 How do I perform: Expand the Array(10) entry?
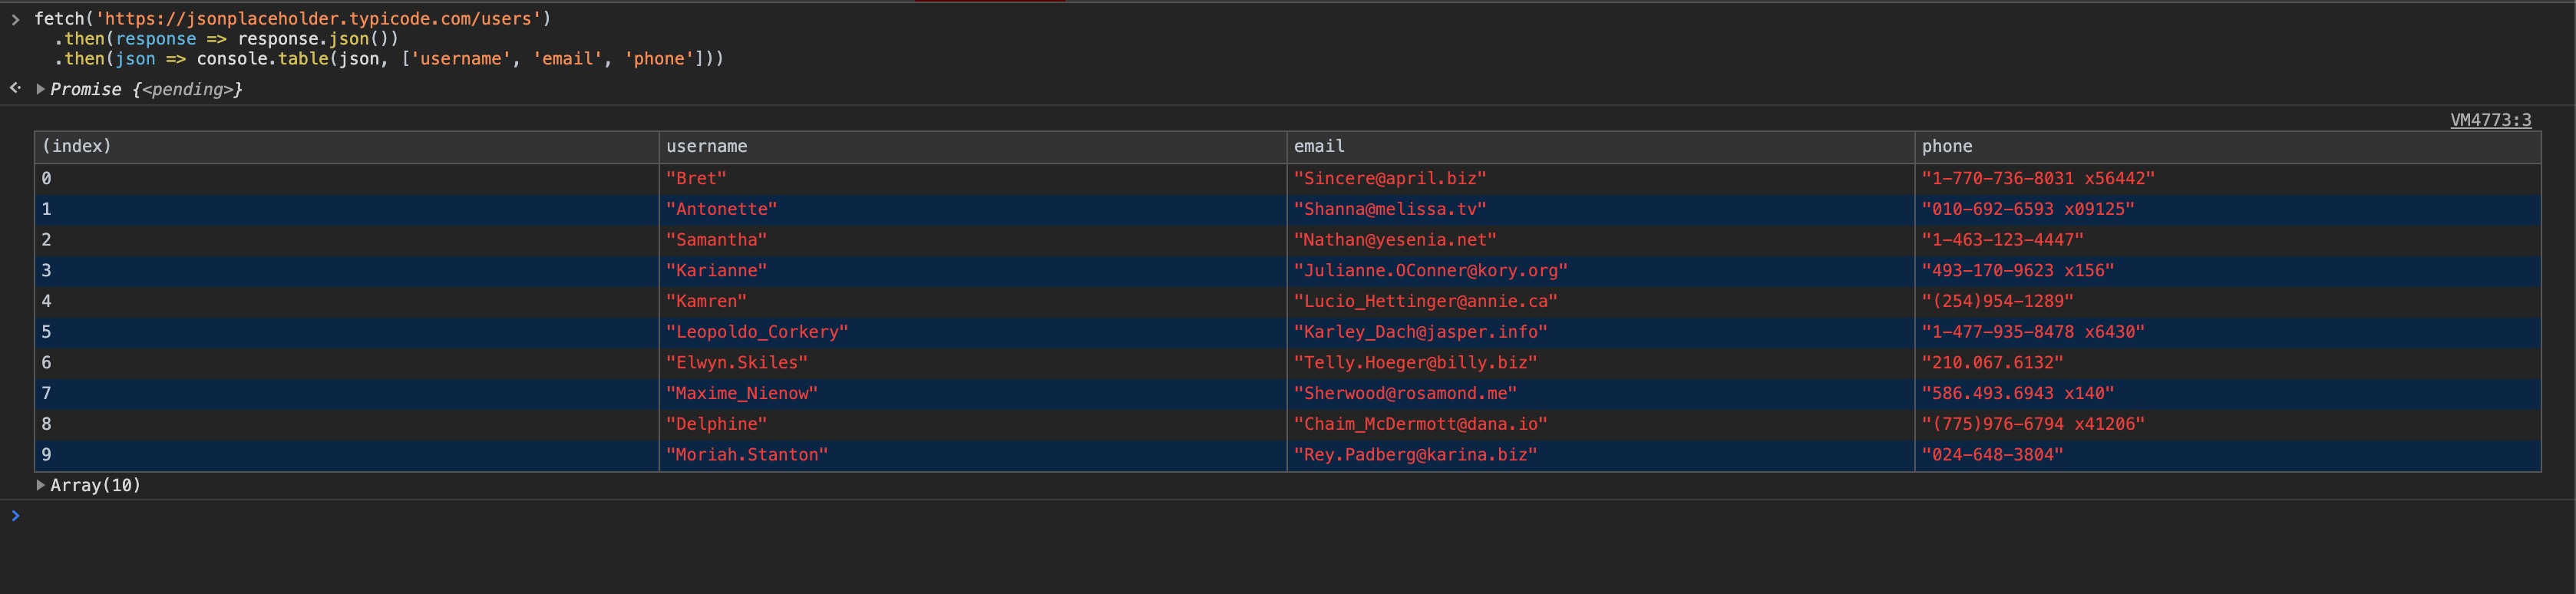40,485
